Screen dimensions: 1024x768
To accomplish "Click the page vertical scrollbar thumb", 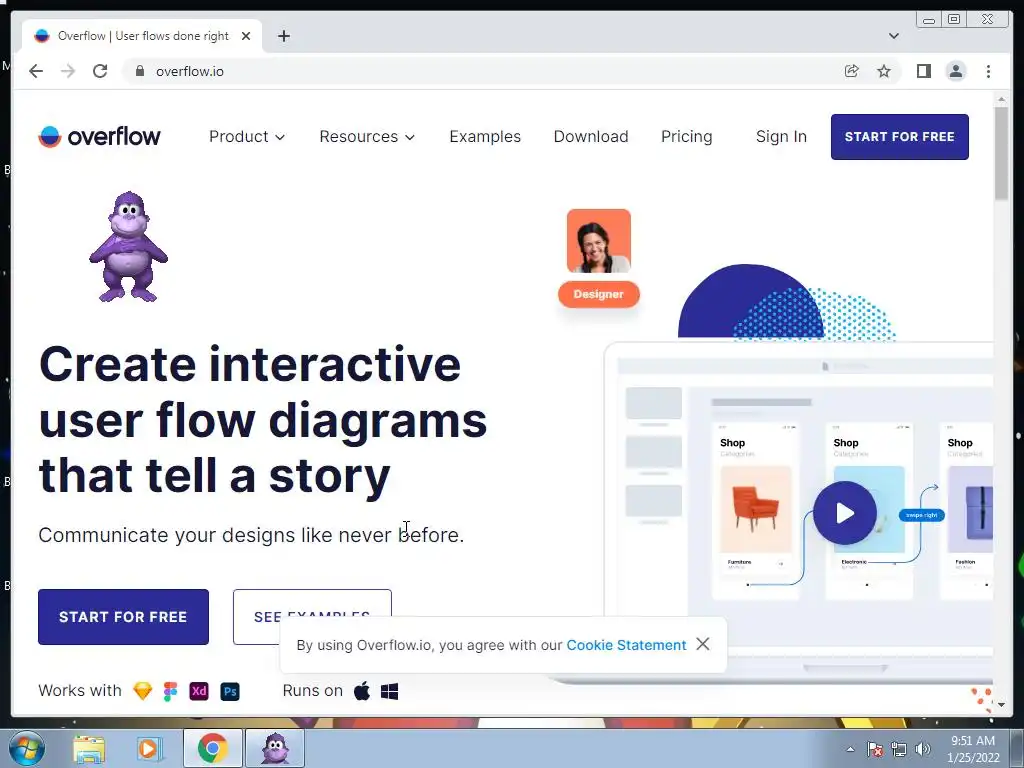I will [1001, 153].
